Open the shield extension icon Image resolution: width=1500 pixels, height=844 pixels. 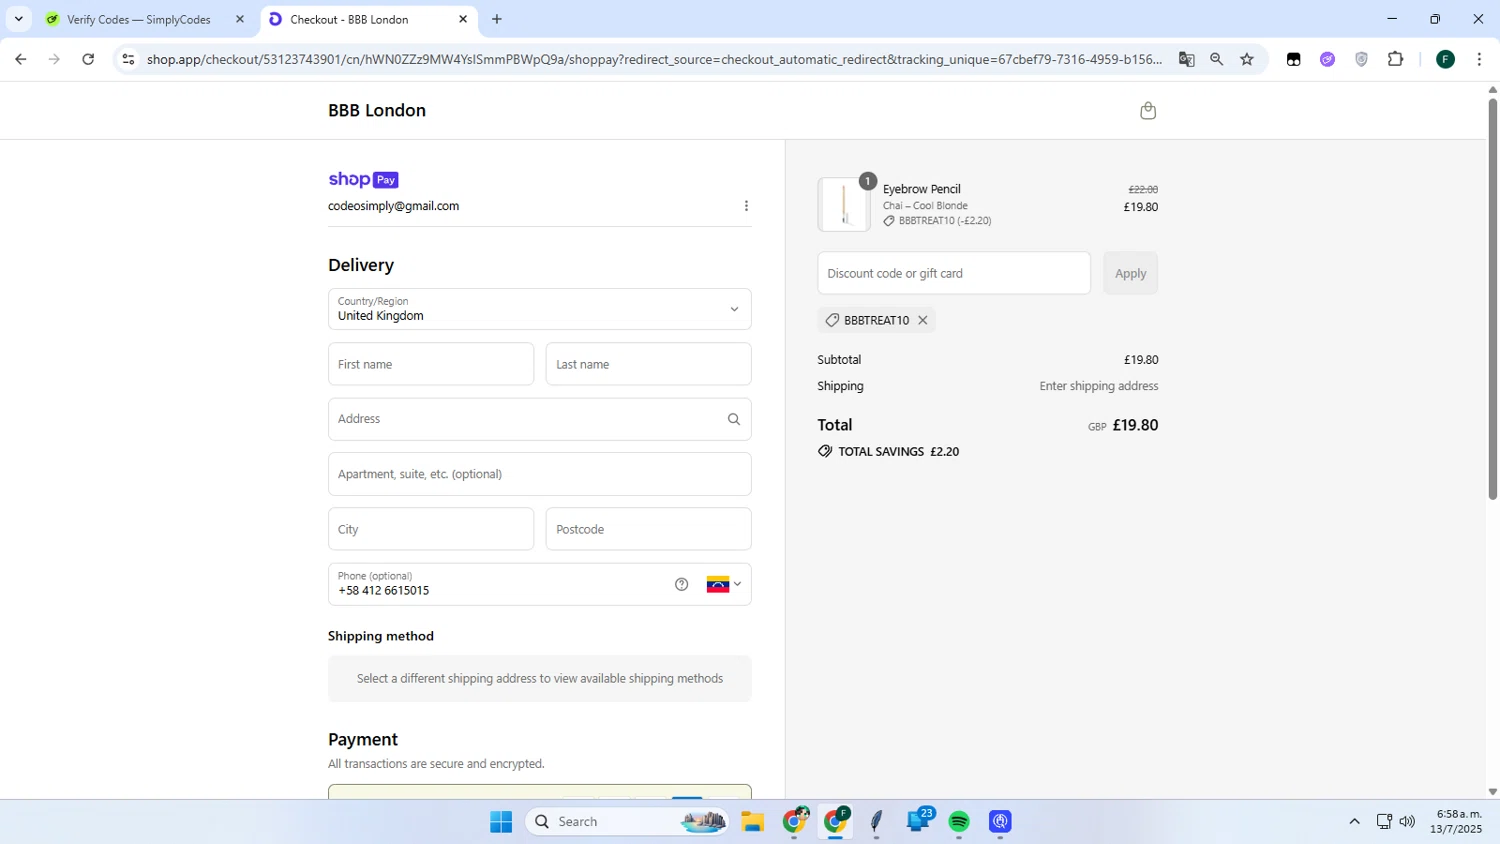click(x=1361, y=59)
